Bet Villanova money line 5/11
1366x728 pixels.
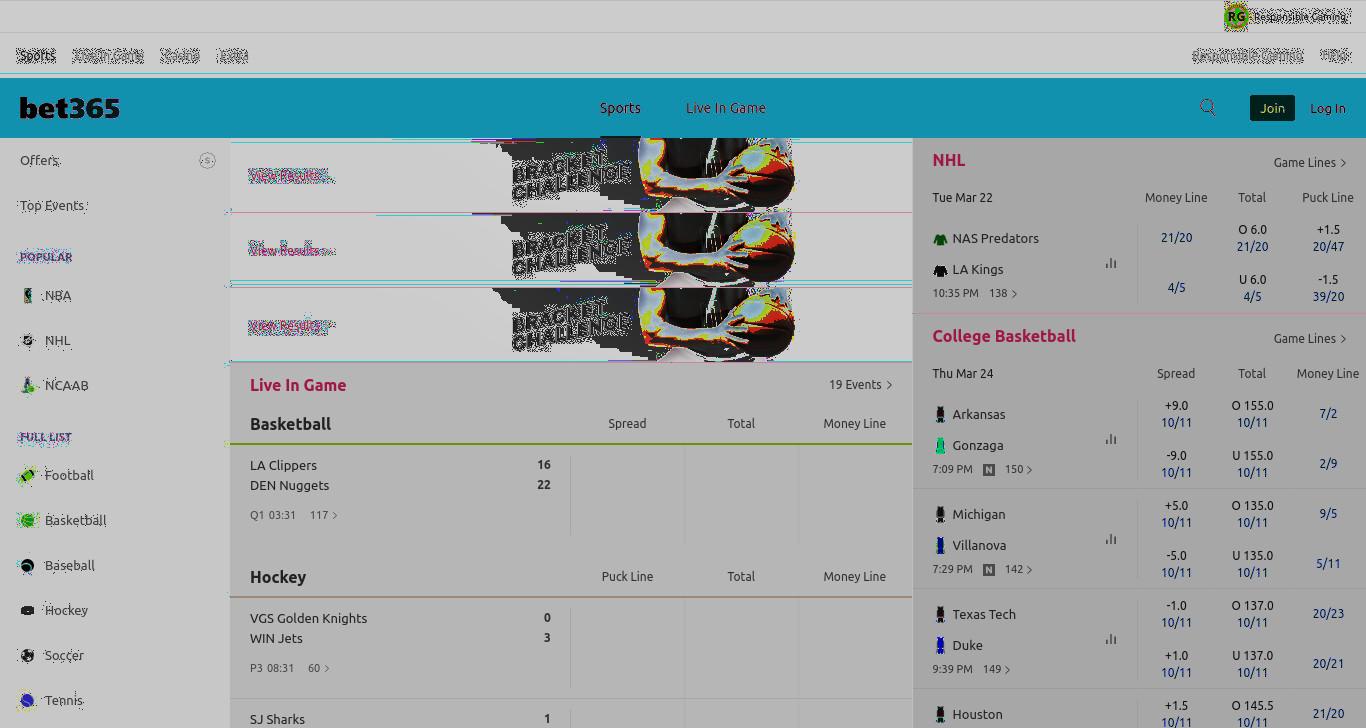[1328, 563]
